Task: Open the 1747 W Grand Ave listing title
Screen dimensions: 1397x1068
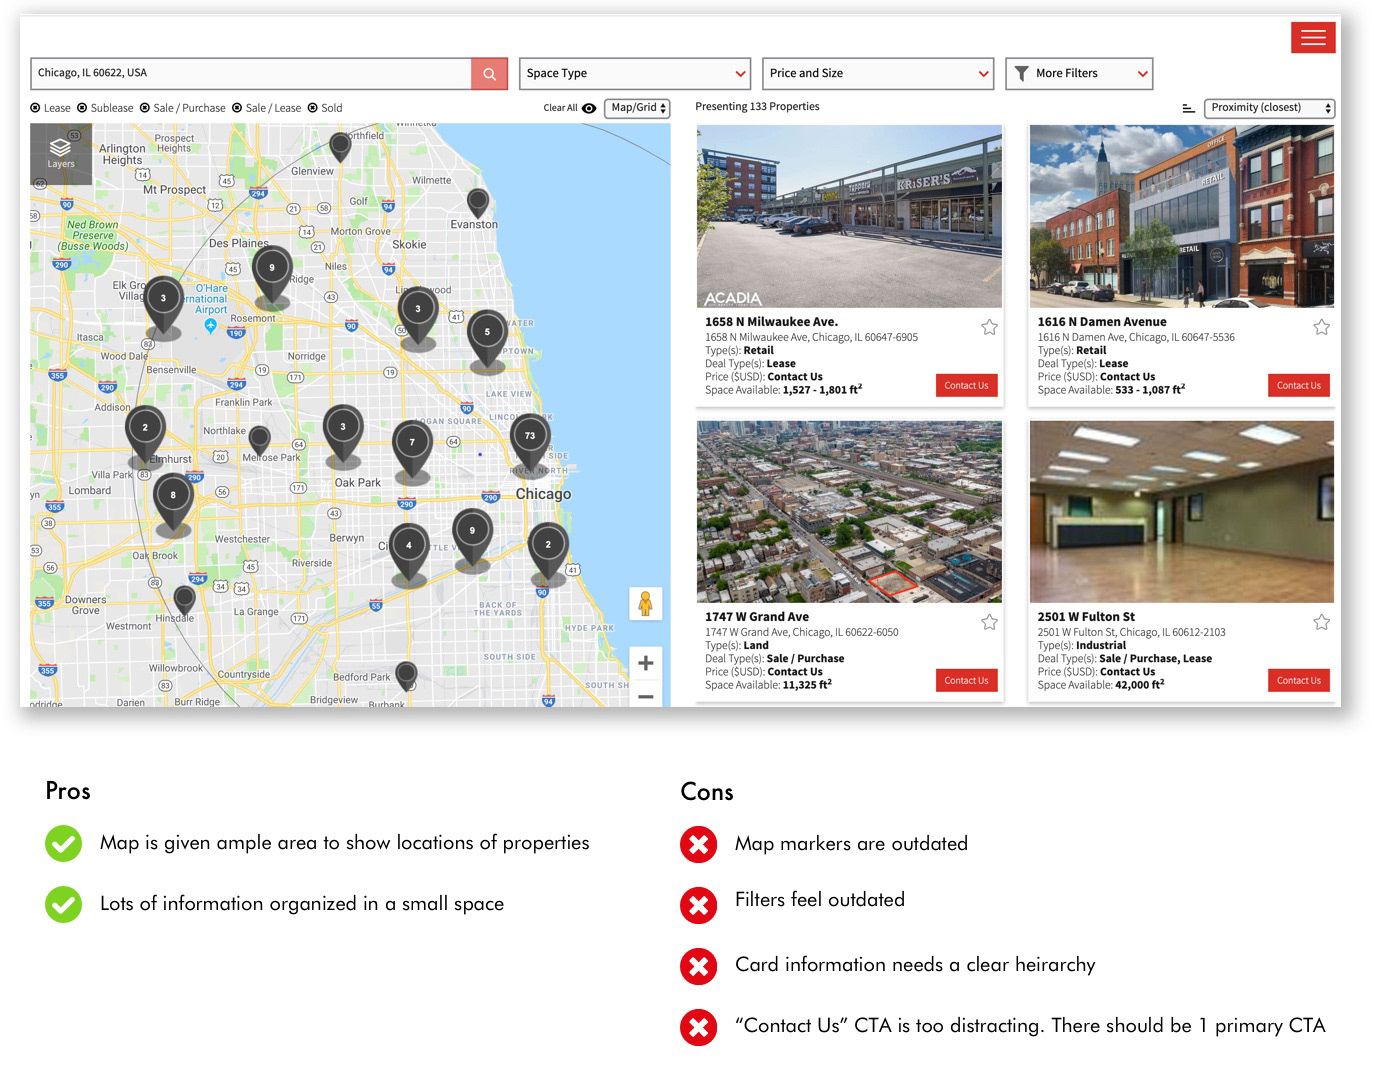Action: pos(757,617)
